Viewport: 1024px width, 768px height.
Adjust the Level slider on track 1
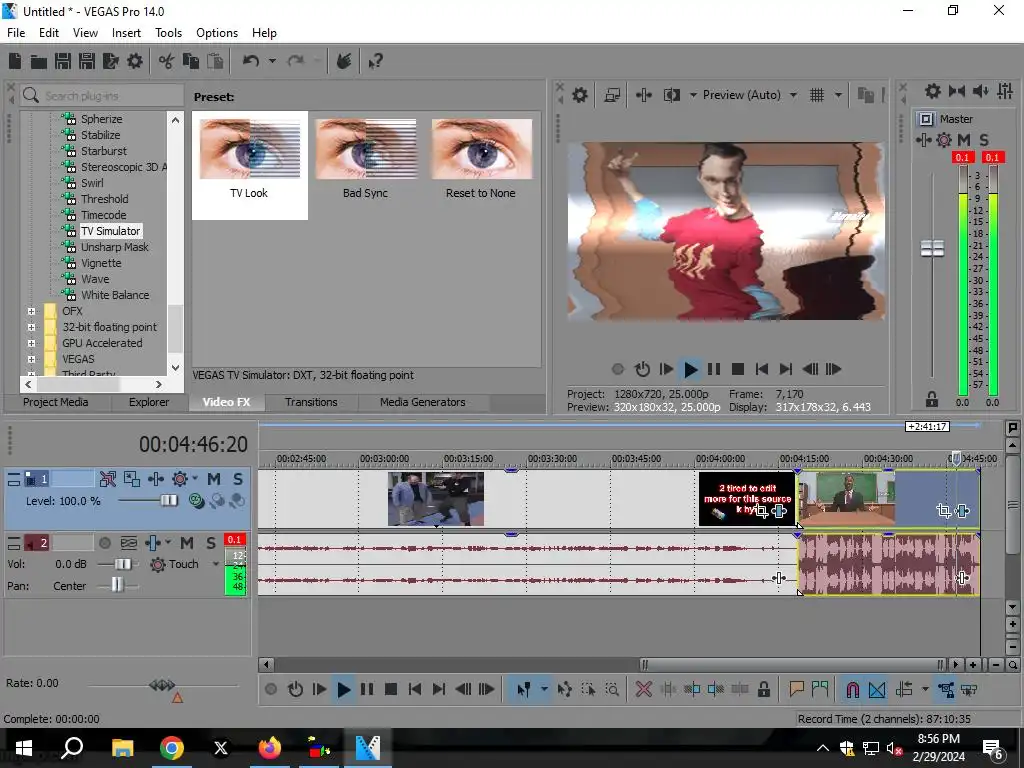tap(168, 501)
